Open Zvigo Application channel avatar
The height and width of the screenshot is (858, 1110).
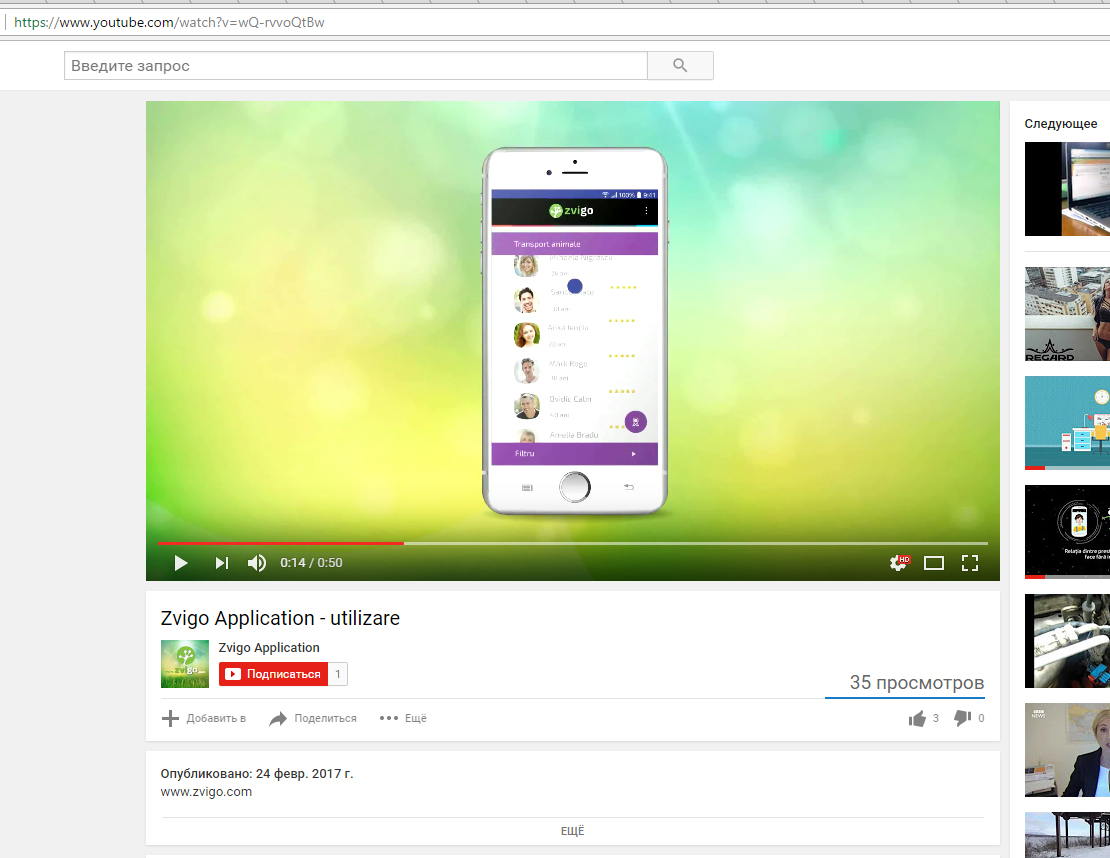click(x=185, y=664)
